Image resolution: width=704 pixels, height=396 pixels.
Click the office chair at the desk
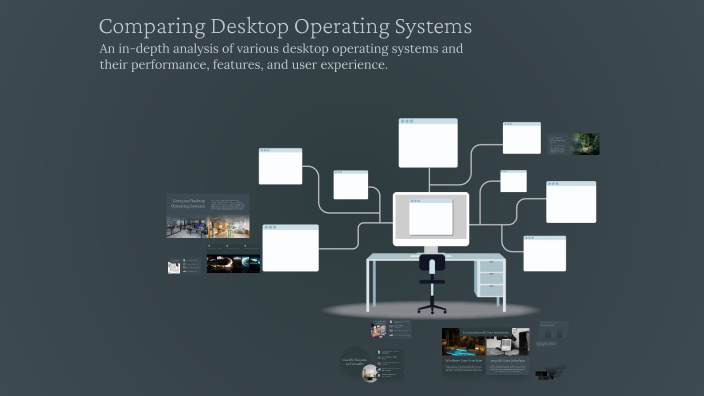(432, 284)
